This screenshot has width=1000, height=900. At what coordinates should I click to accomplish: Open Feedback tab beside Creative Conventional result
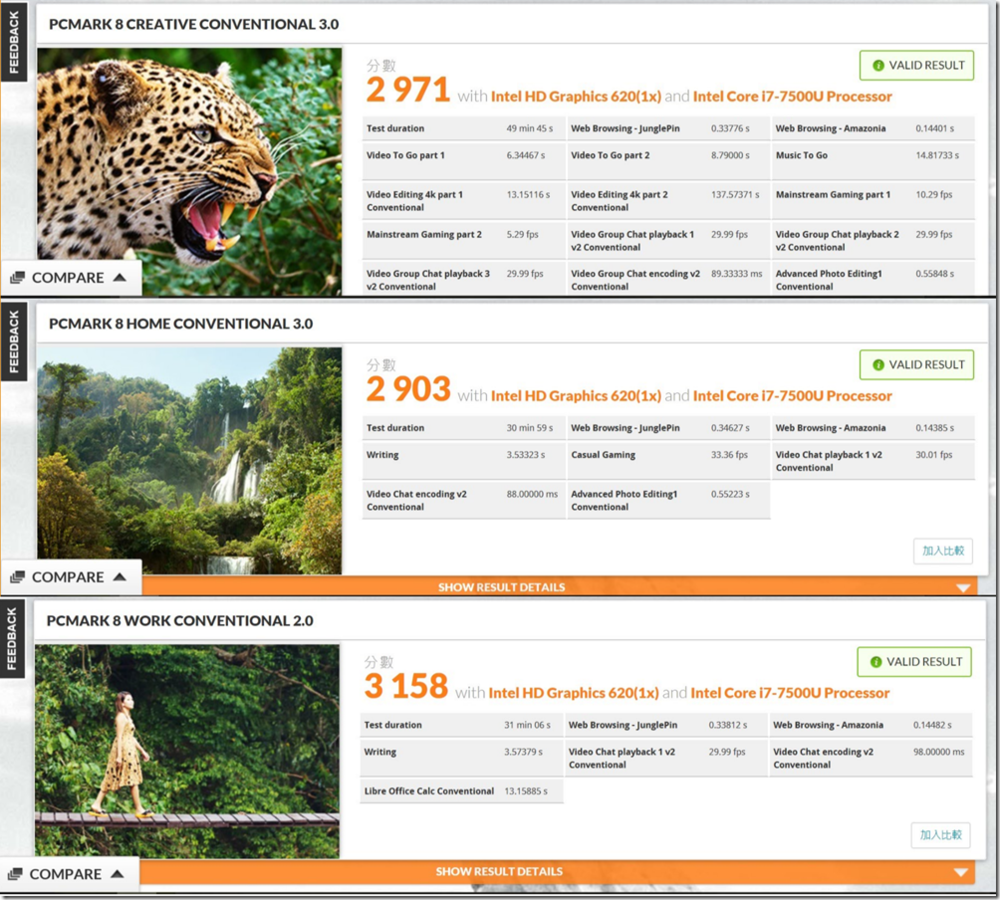[x=13, y=41]
